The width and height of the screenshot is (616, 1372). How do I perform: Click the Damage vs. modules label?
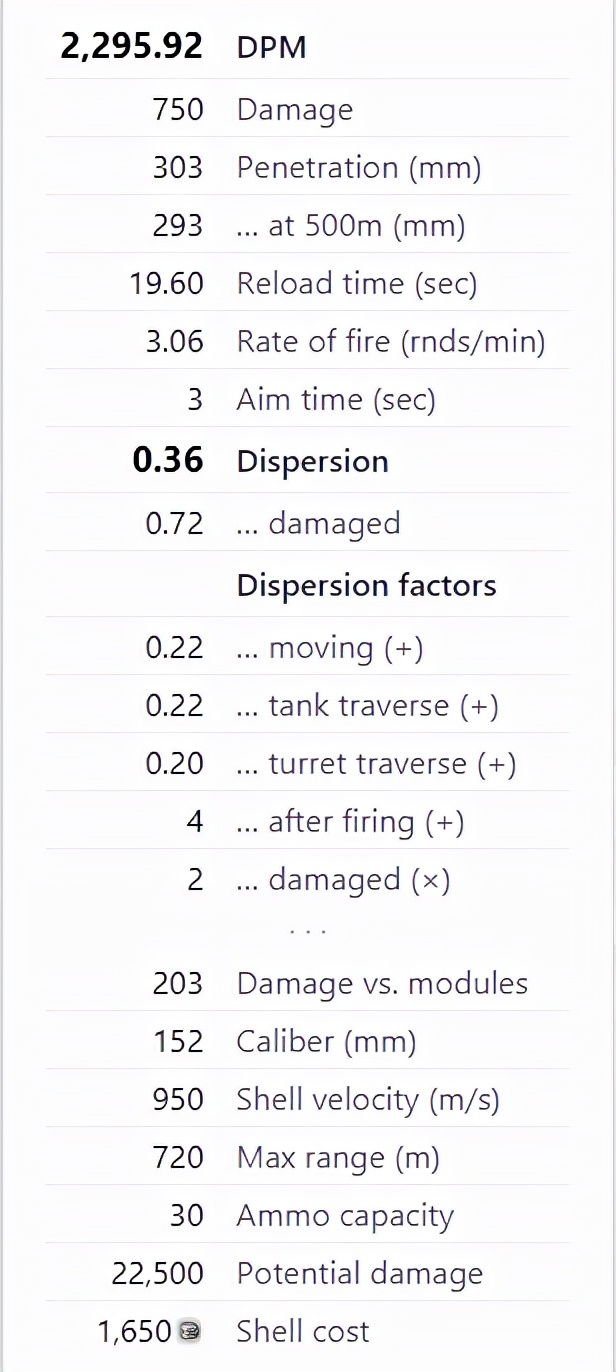click(x=382, y=983)
